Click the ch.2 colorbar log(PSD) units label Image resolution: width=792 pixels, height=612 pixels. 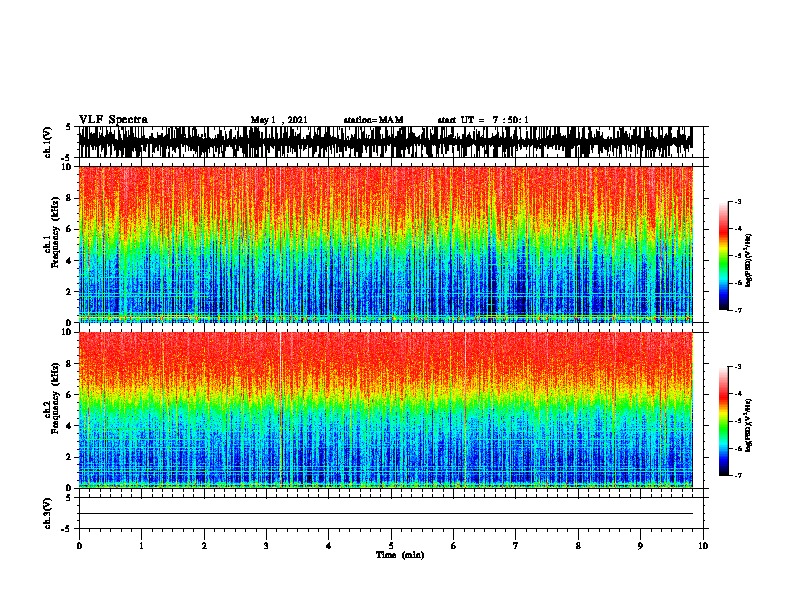[748, 426]
